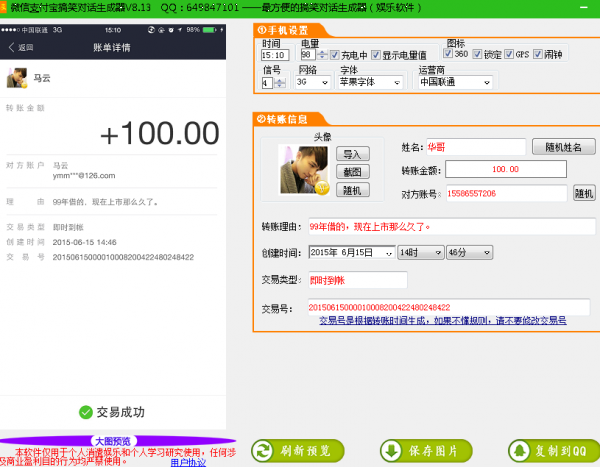Image resolution: width=600 pixels, height=467 pixels.
Task: Click the 保存图片 save image button
Action: point(426,451)
